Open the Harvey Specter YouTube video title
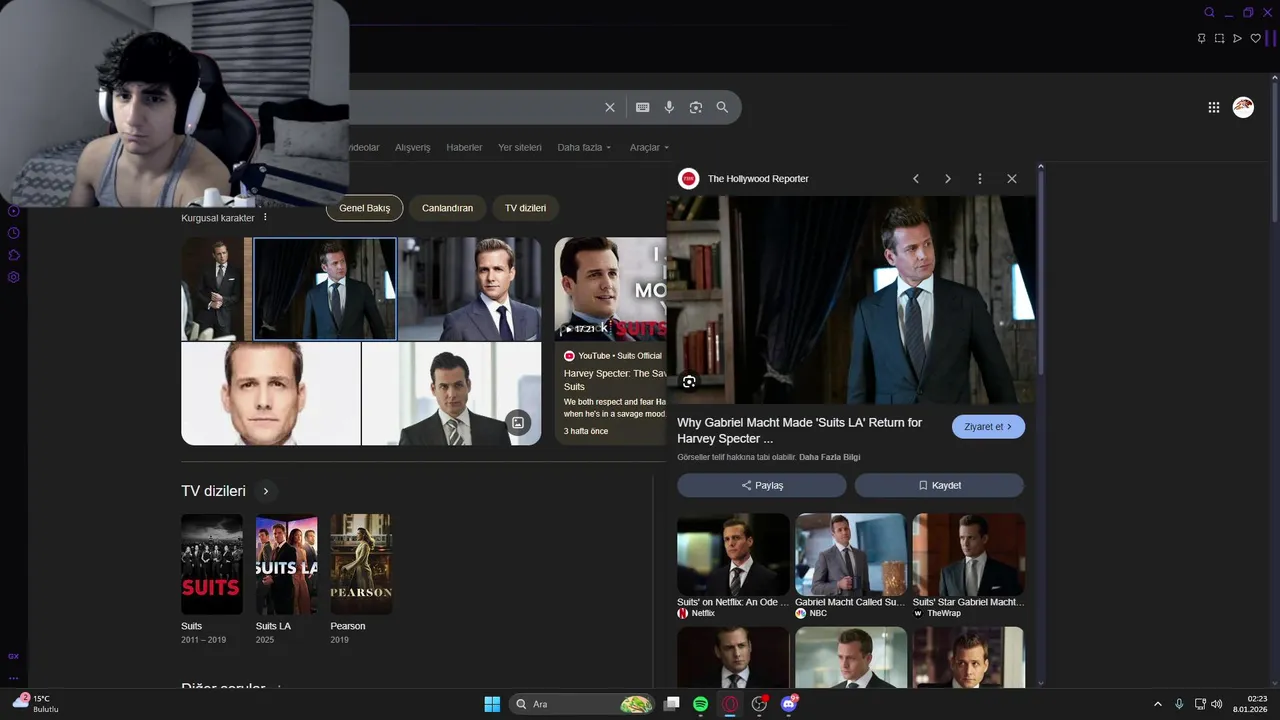Screen dimensions: 1280x720 pyautogui.click(x=614, y=379)
